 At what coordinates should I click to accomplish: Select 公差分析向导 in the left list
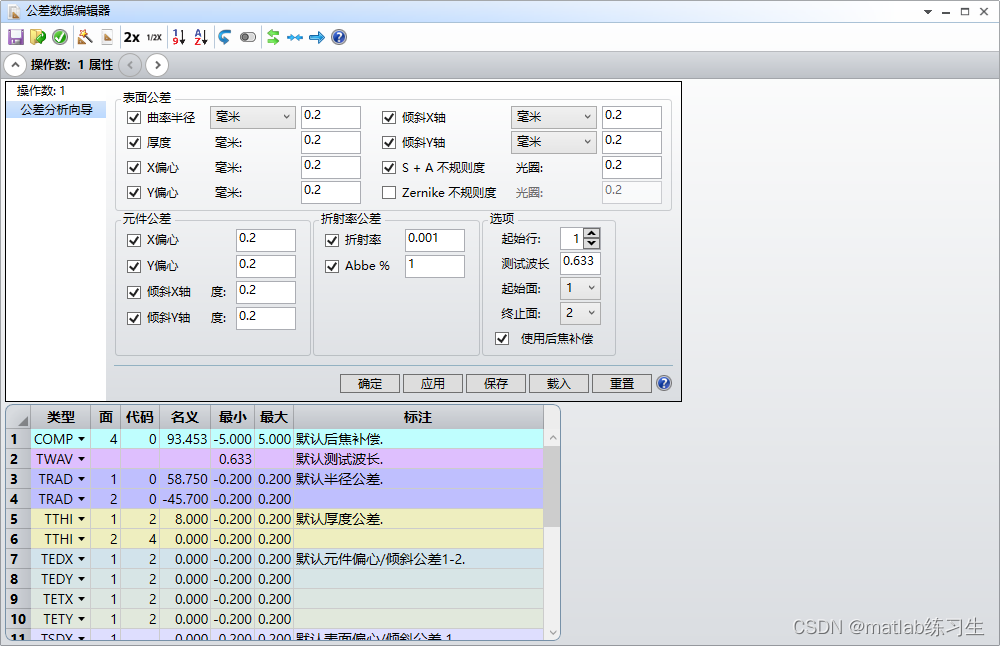(56, 110)
